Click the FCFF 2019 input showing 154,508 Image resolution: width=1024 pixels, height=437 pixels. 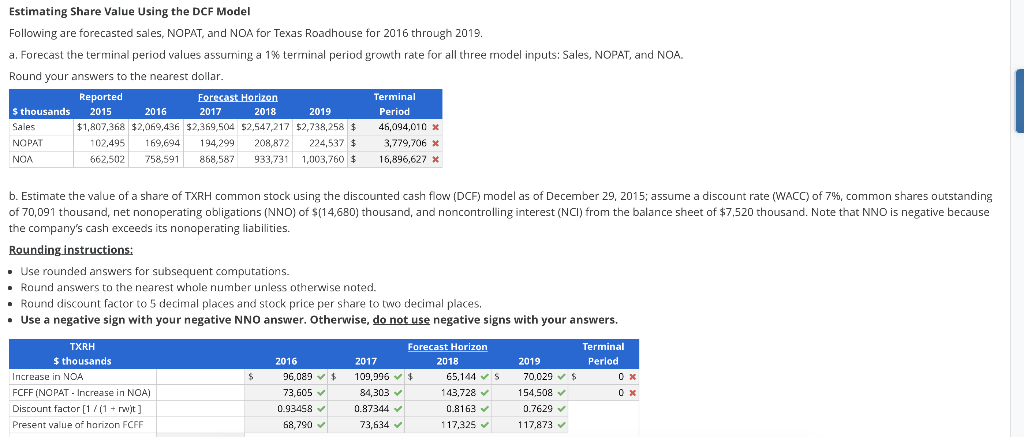pyautogui.click(x=528, y=393)
